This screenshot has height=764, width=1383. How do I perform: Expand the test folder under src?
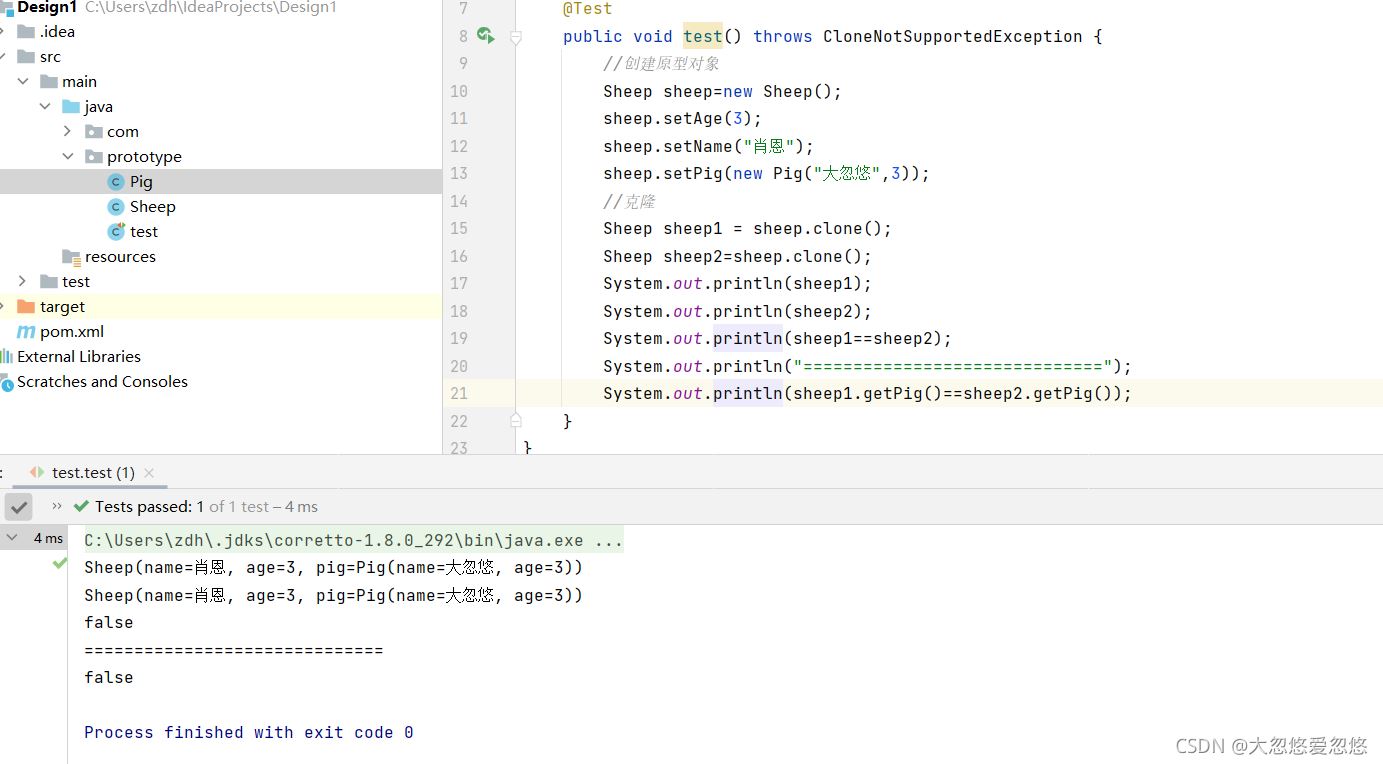click(x=23, y=282)
